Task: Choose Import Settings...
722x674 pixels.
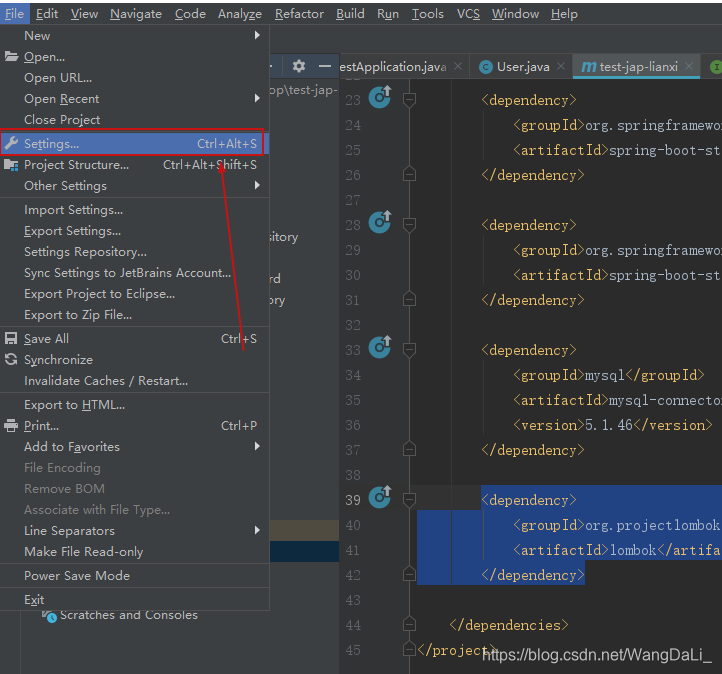Action: [x=134, y=210]
